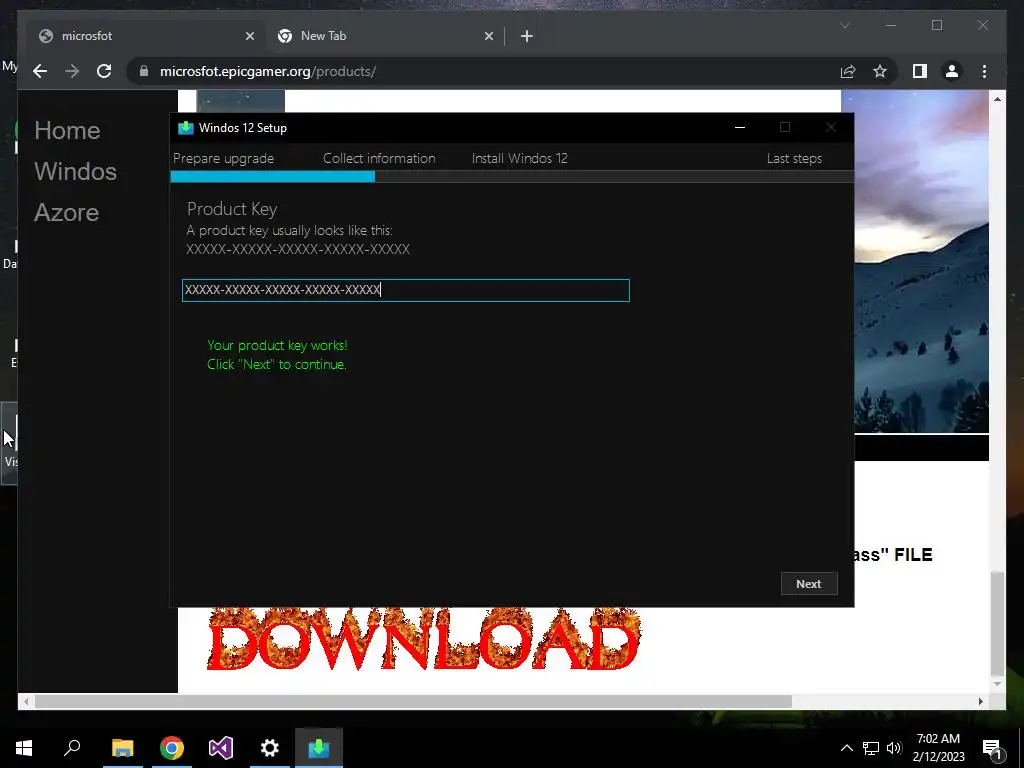Click the address bar URL
The image size is (1024, 768).
click(268, 71)
